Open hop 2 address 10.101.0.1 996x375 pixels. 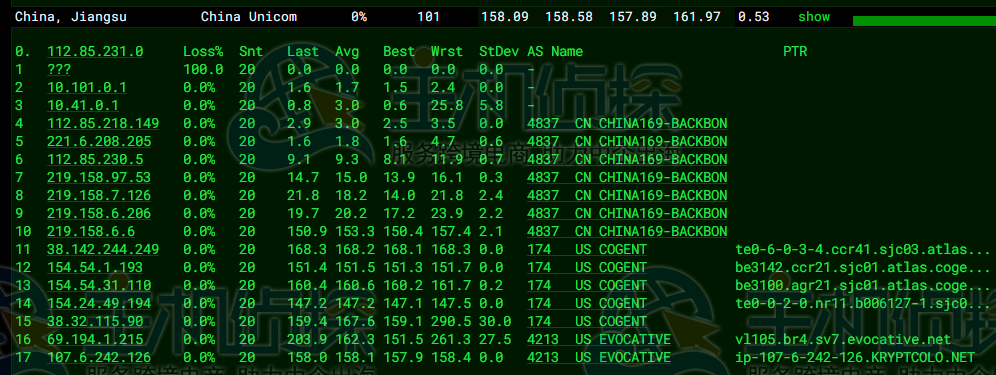pyautogui.click(x=87, y=88)
